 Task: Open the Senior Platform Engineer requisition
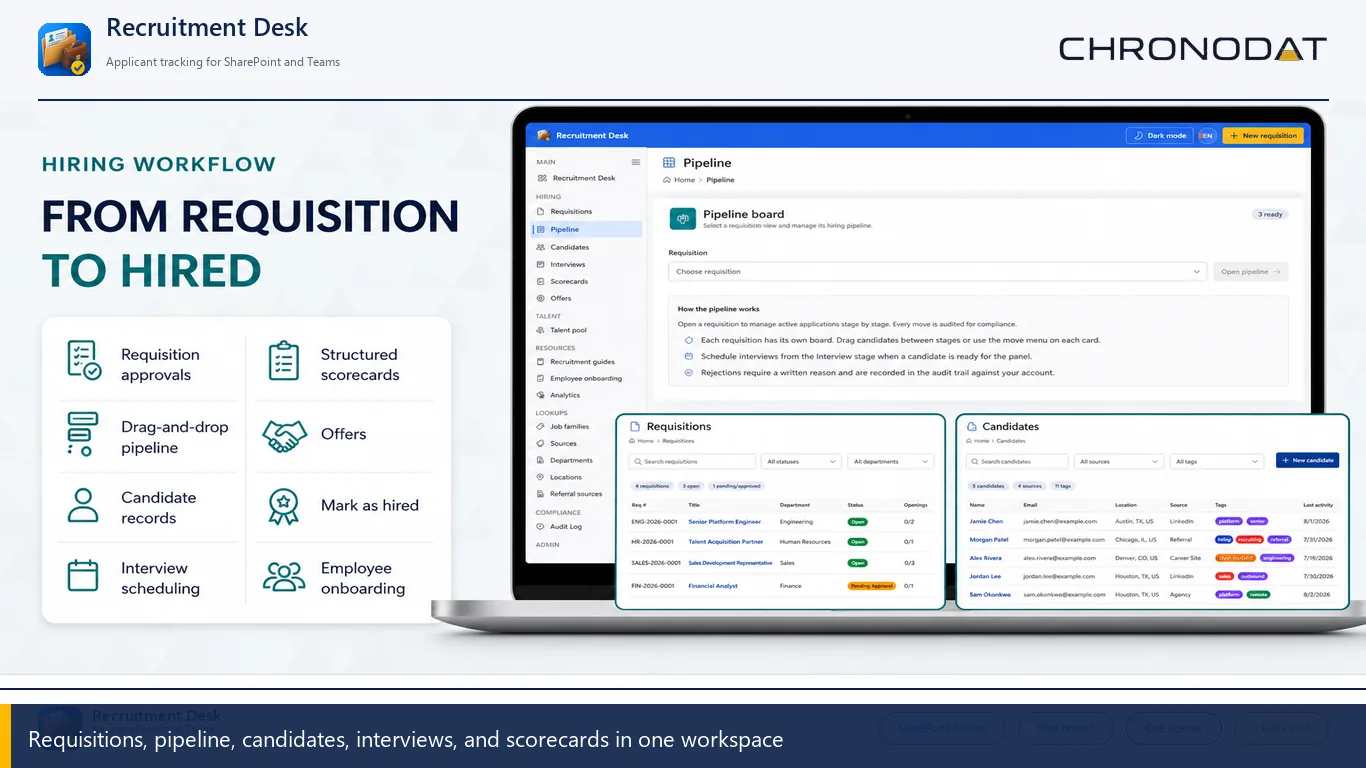725,522
